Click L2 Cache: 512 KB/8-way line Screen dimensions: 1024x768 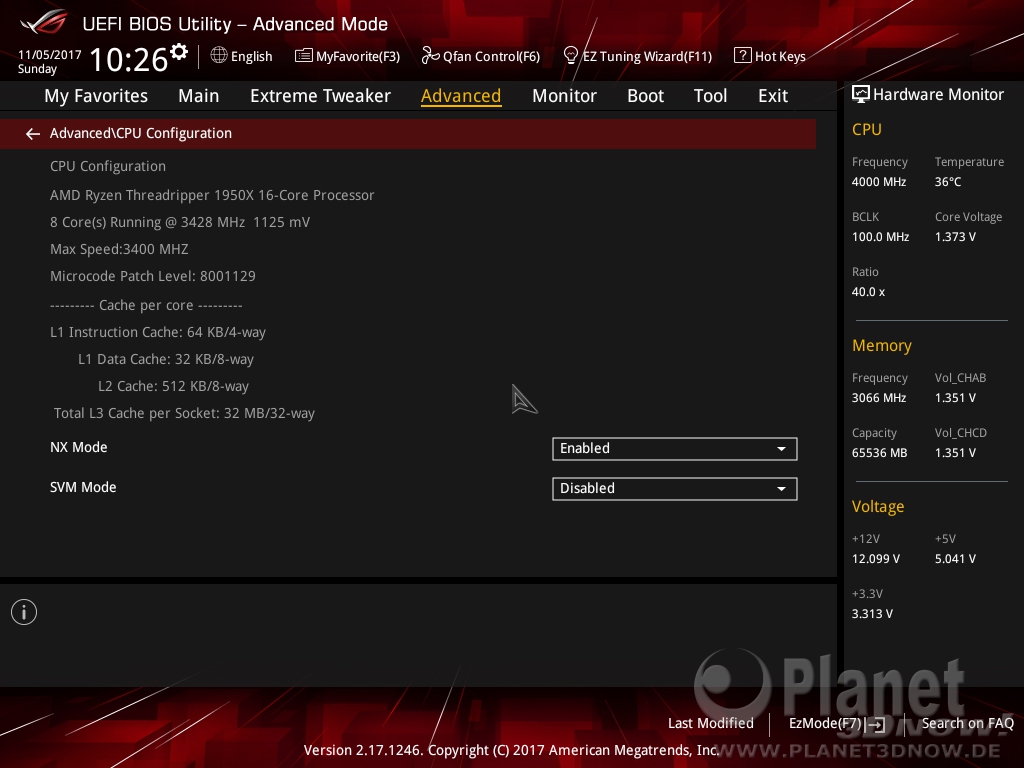[173, 386]
